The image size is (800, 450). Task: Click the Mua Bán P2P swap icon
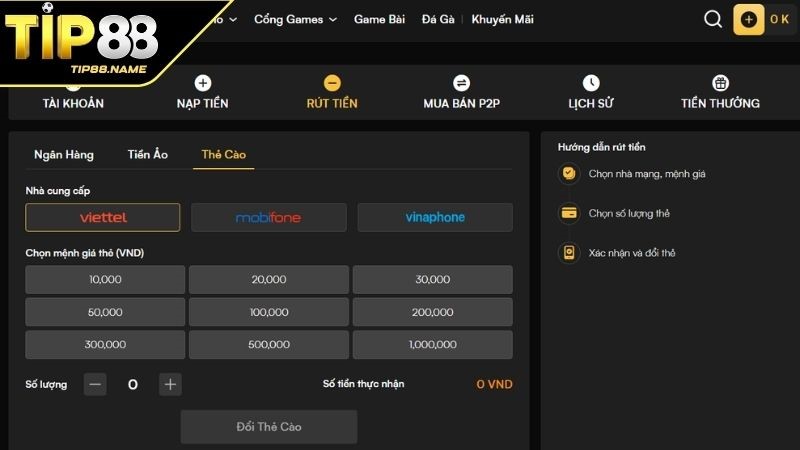(461, 83)
